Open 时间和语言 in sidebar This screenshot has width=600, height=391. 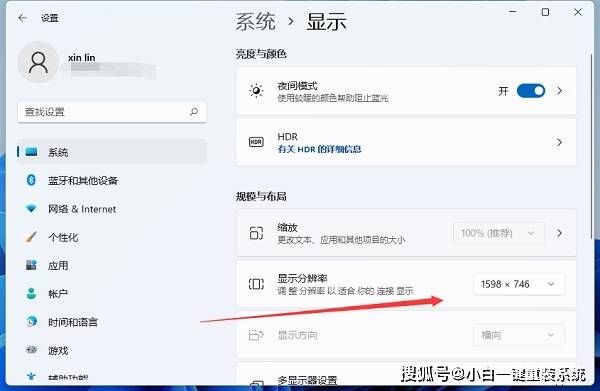coord(112,322)
